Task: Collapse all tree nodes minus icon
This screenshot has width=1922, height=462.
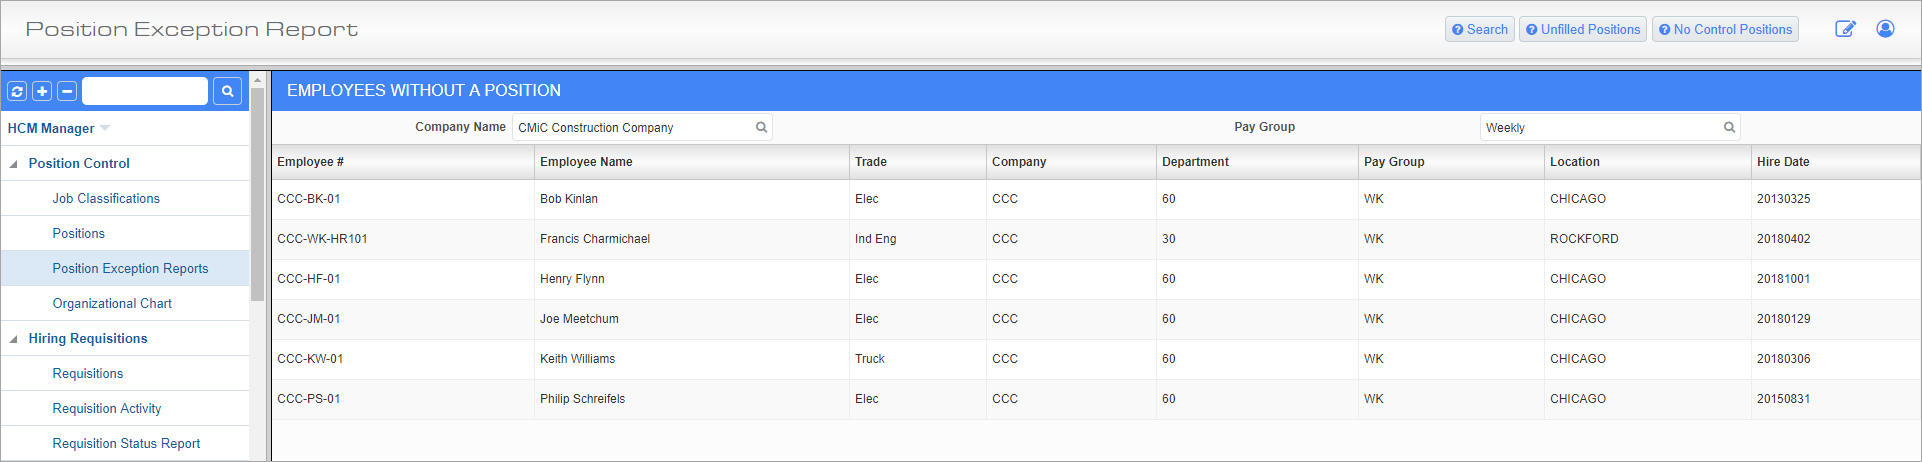Action: point(67,91)
